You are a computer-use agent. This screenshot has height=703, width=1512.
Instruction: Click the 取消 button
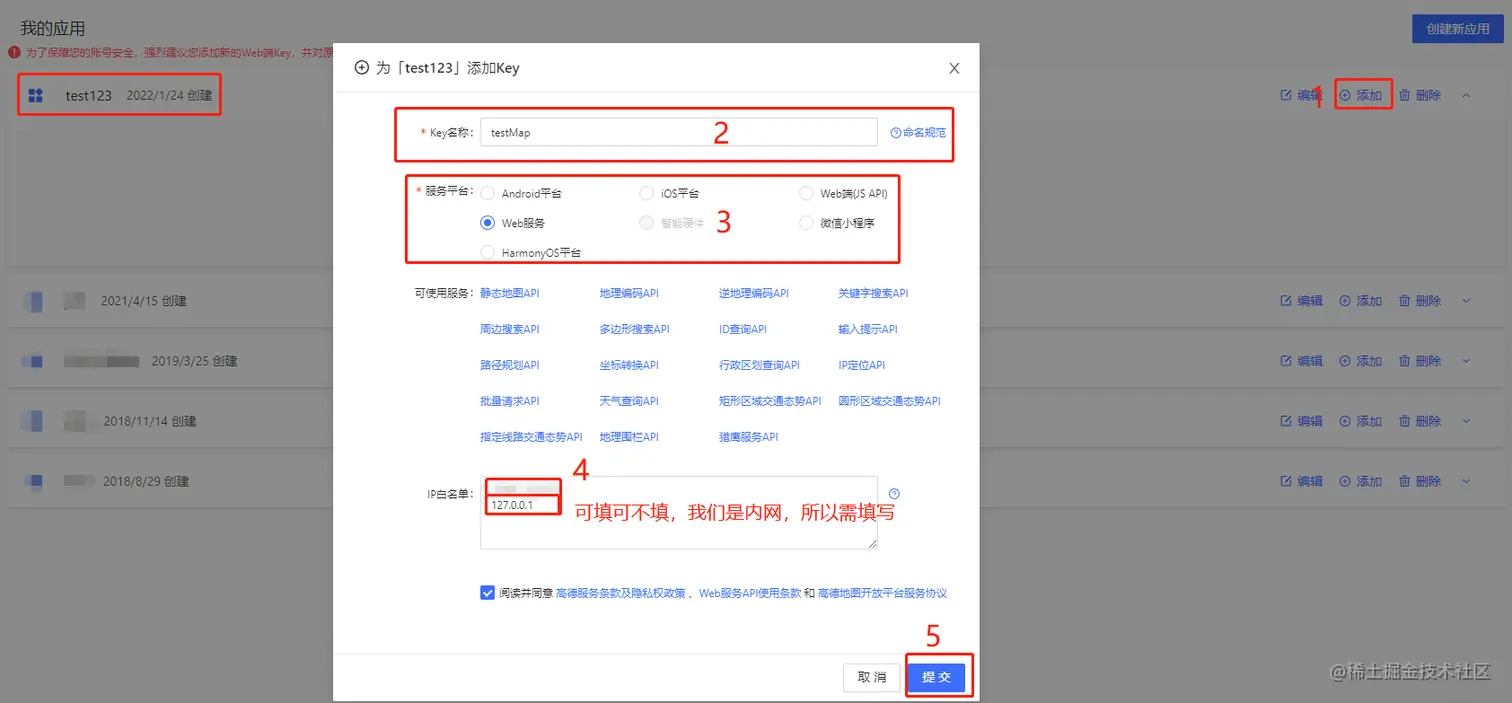872,677
